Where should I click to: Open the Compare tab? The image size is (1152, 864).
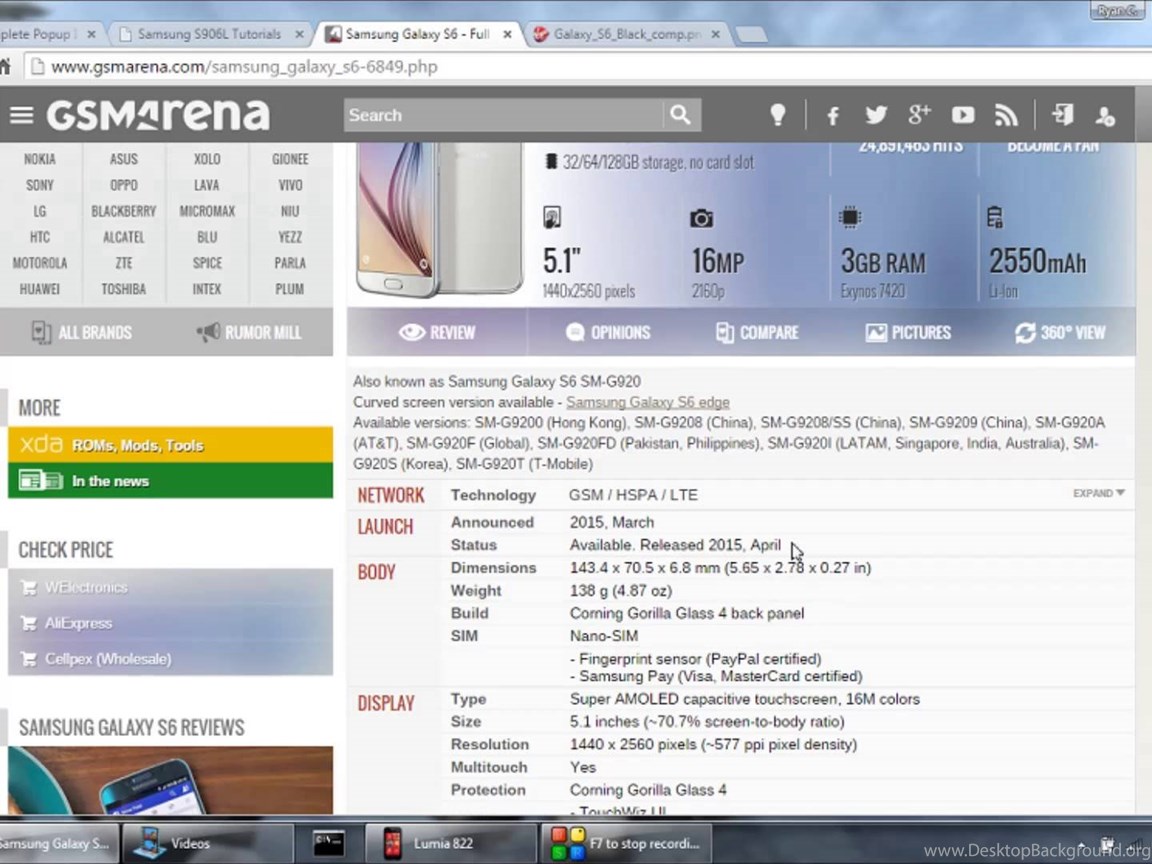(757, 333)
